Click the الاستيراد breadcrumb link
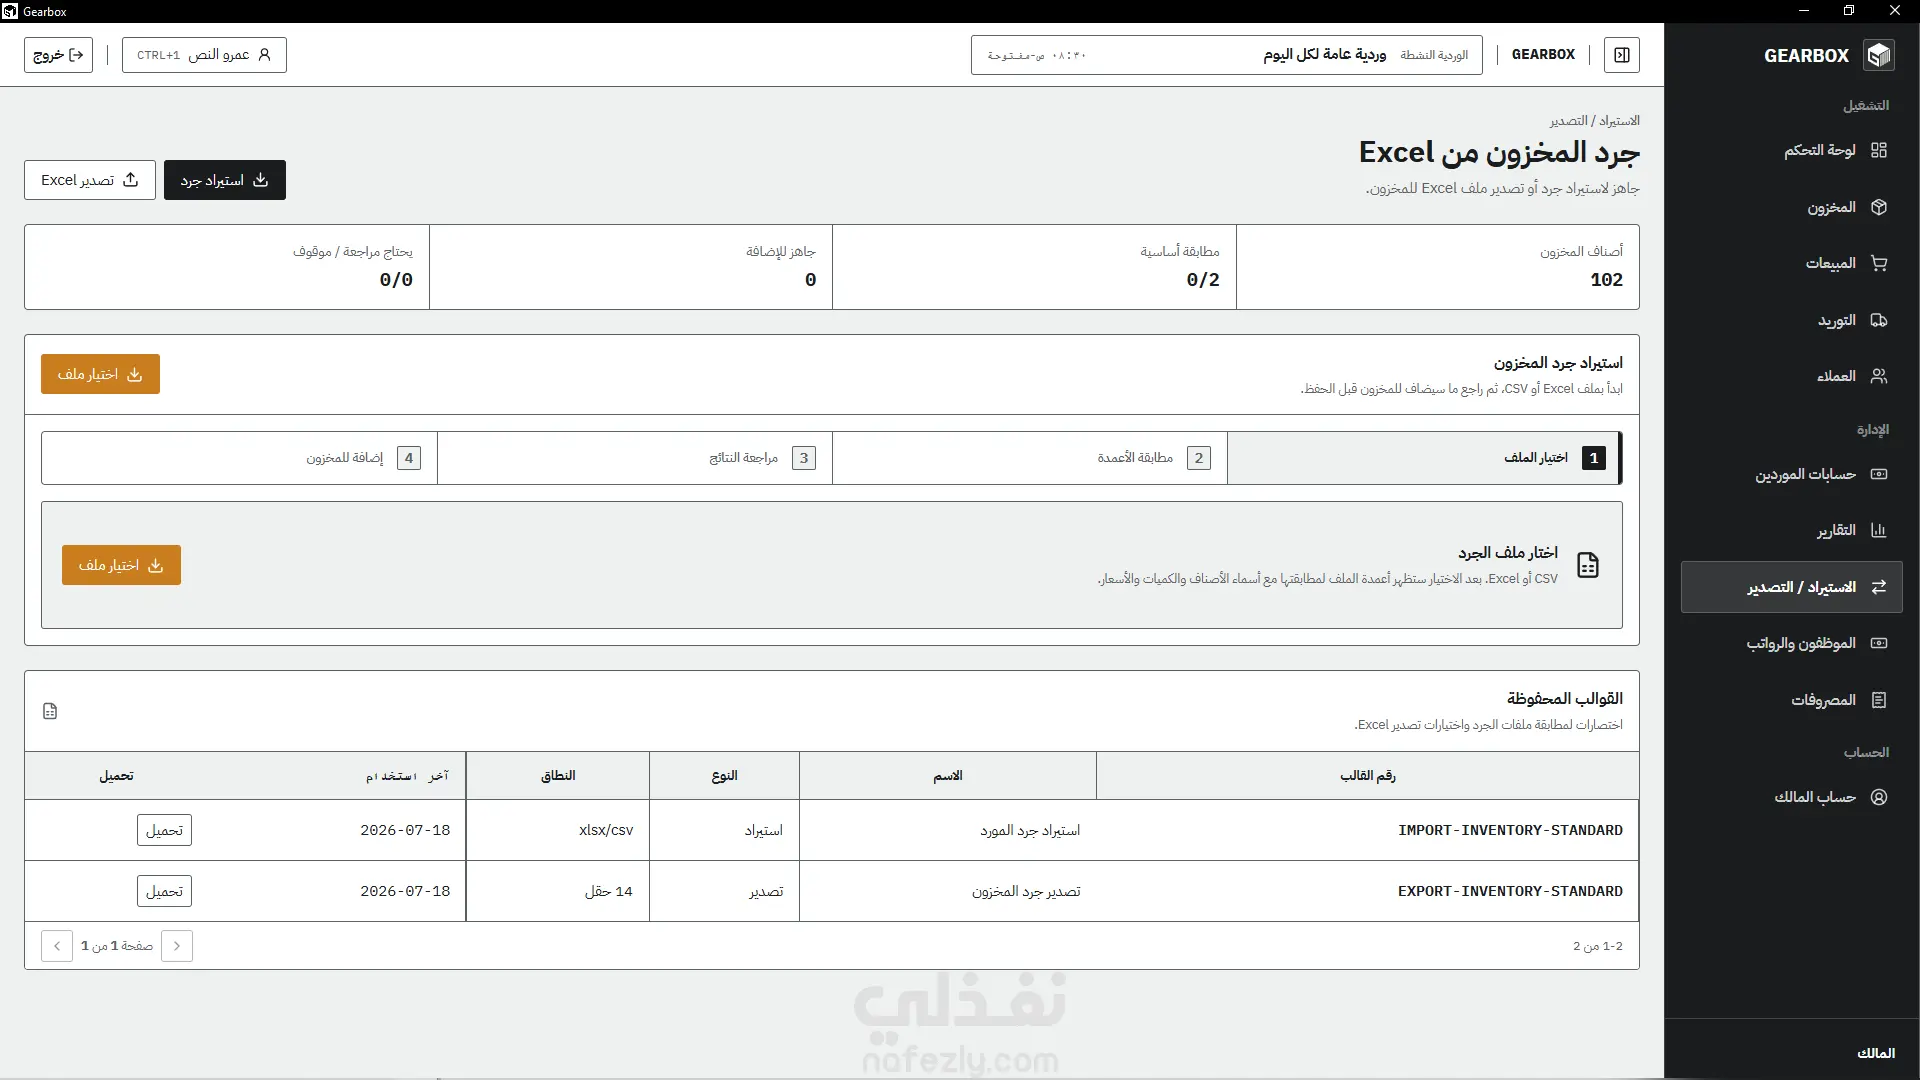Image resolution: width=1920 pixels, height=1080 pixels. pos(1619,121)
